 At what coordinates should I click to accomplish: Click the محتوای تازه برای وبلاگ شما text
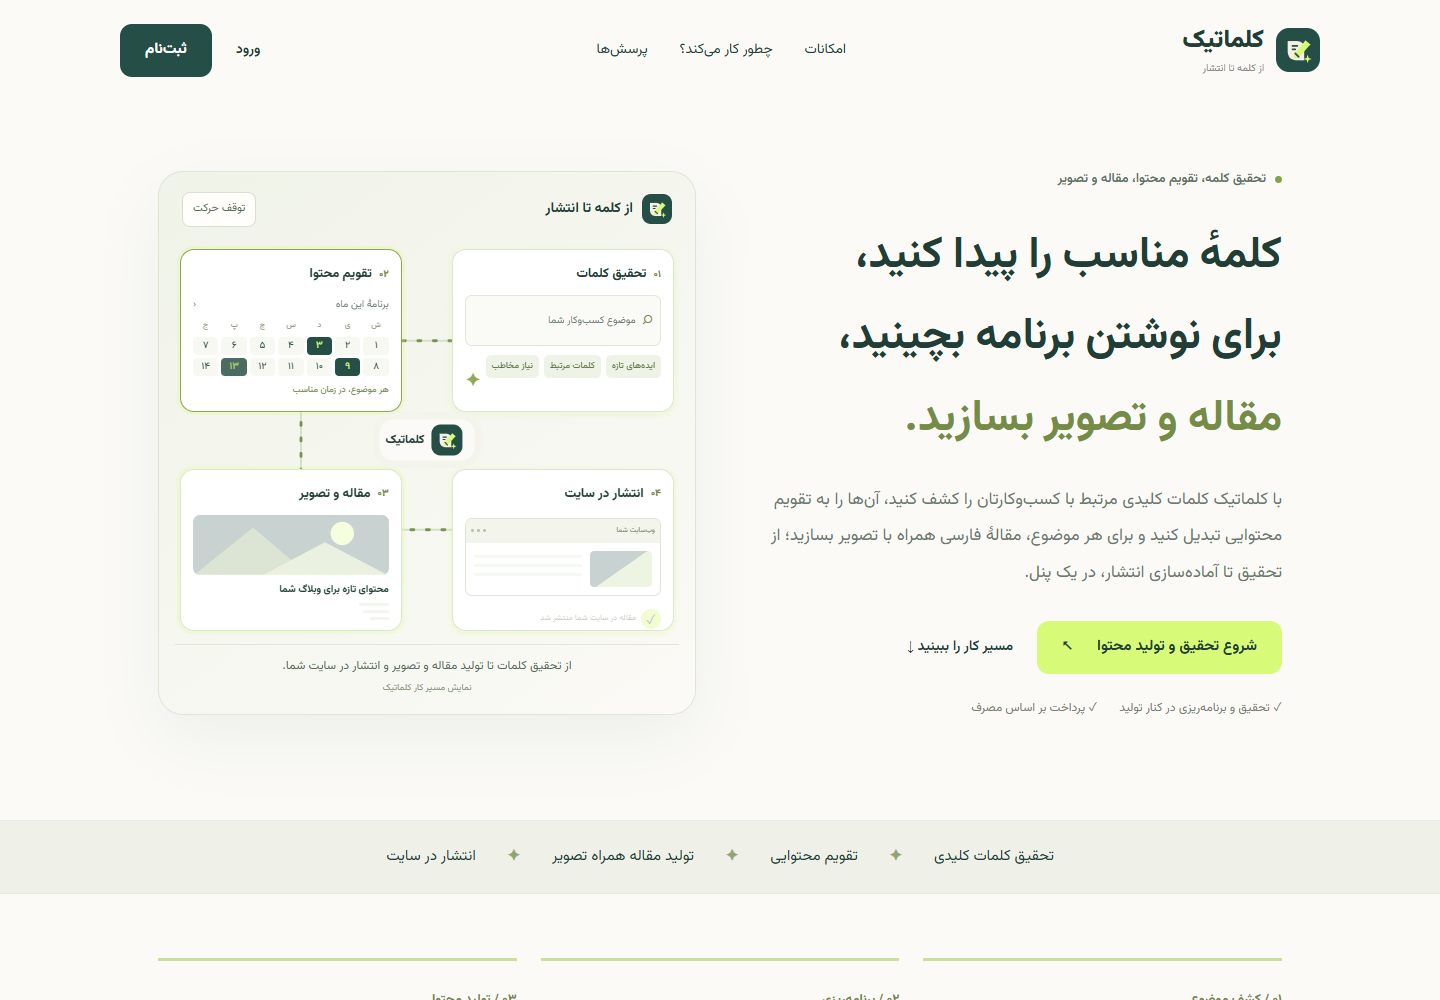tap(334, 590)
